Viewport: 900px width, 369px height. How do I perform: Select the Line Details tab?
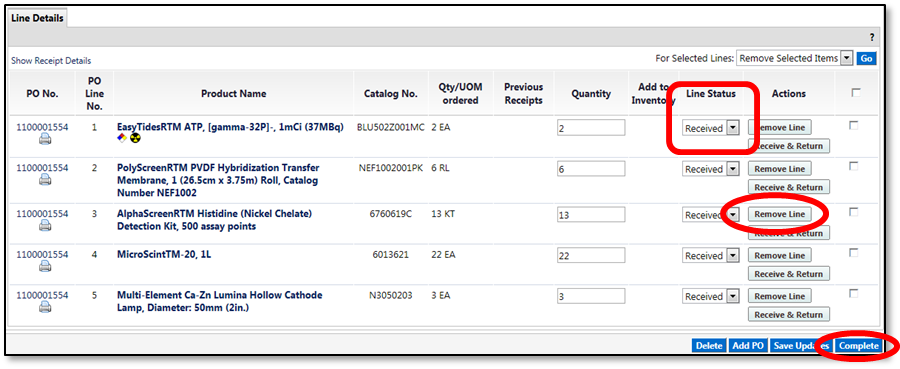pos(36,18)
